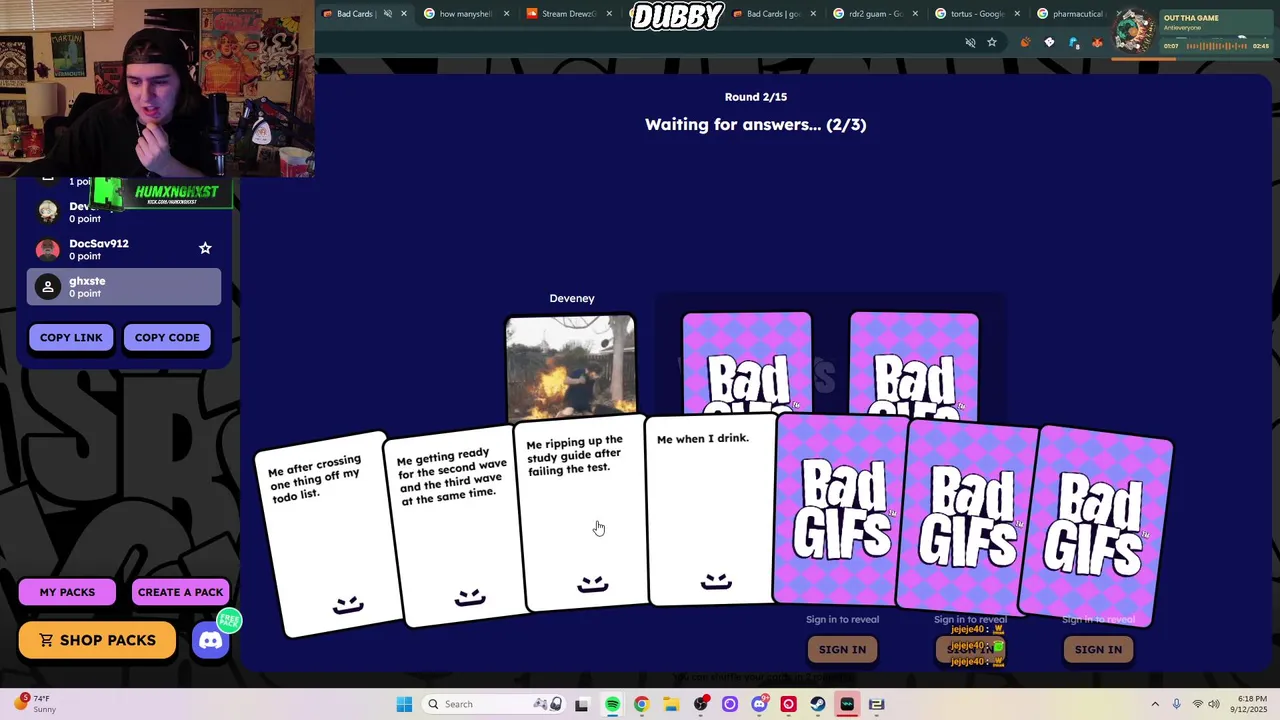Click the 'Round 2/15' label
1280x720 pixels.
756,97
